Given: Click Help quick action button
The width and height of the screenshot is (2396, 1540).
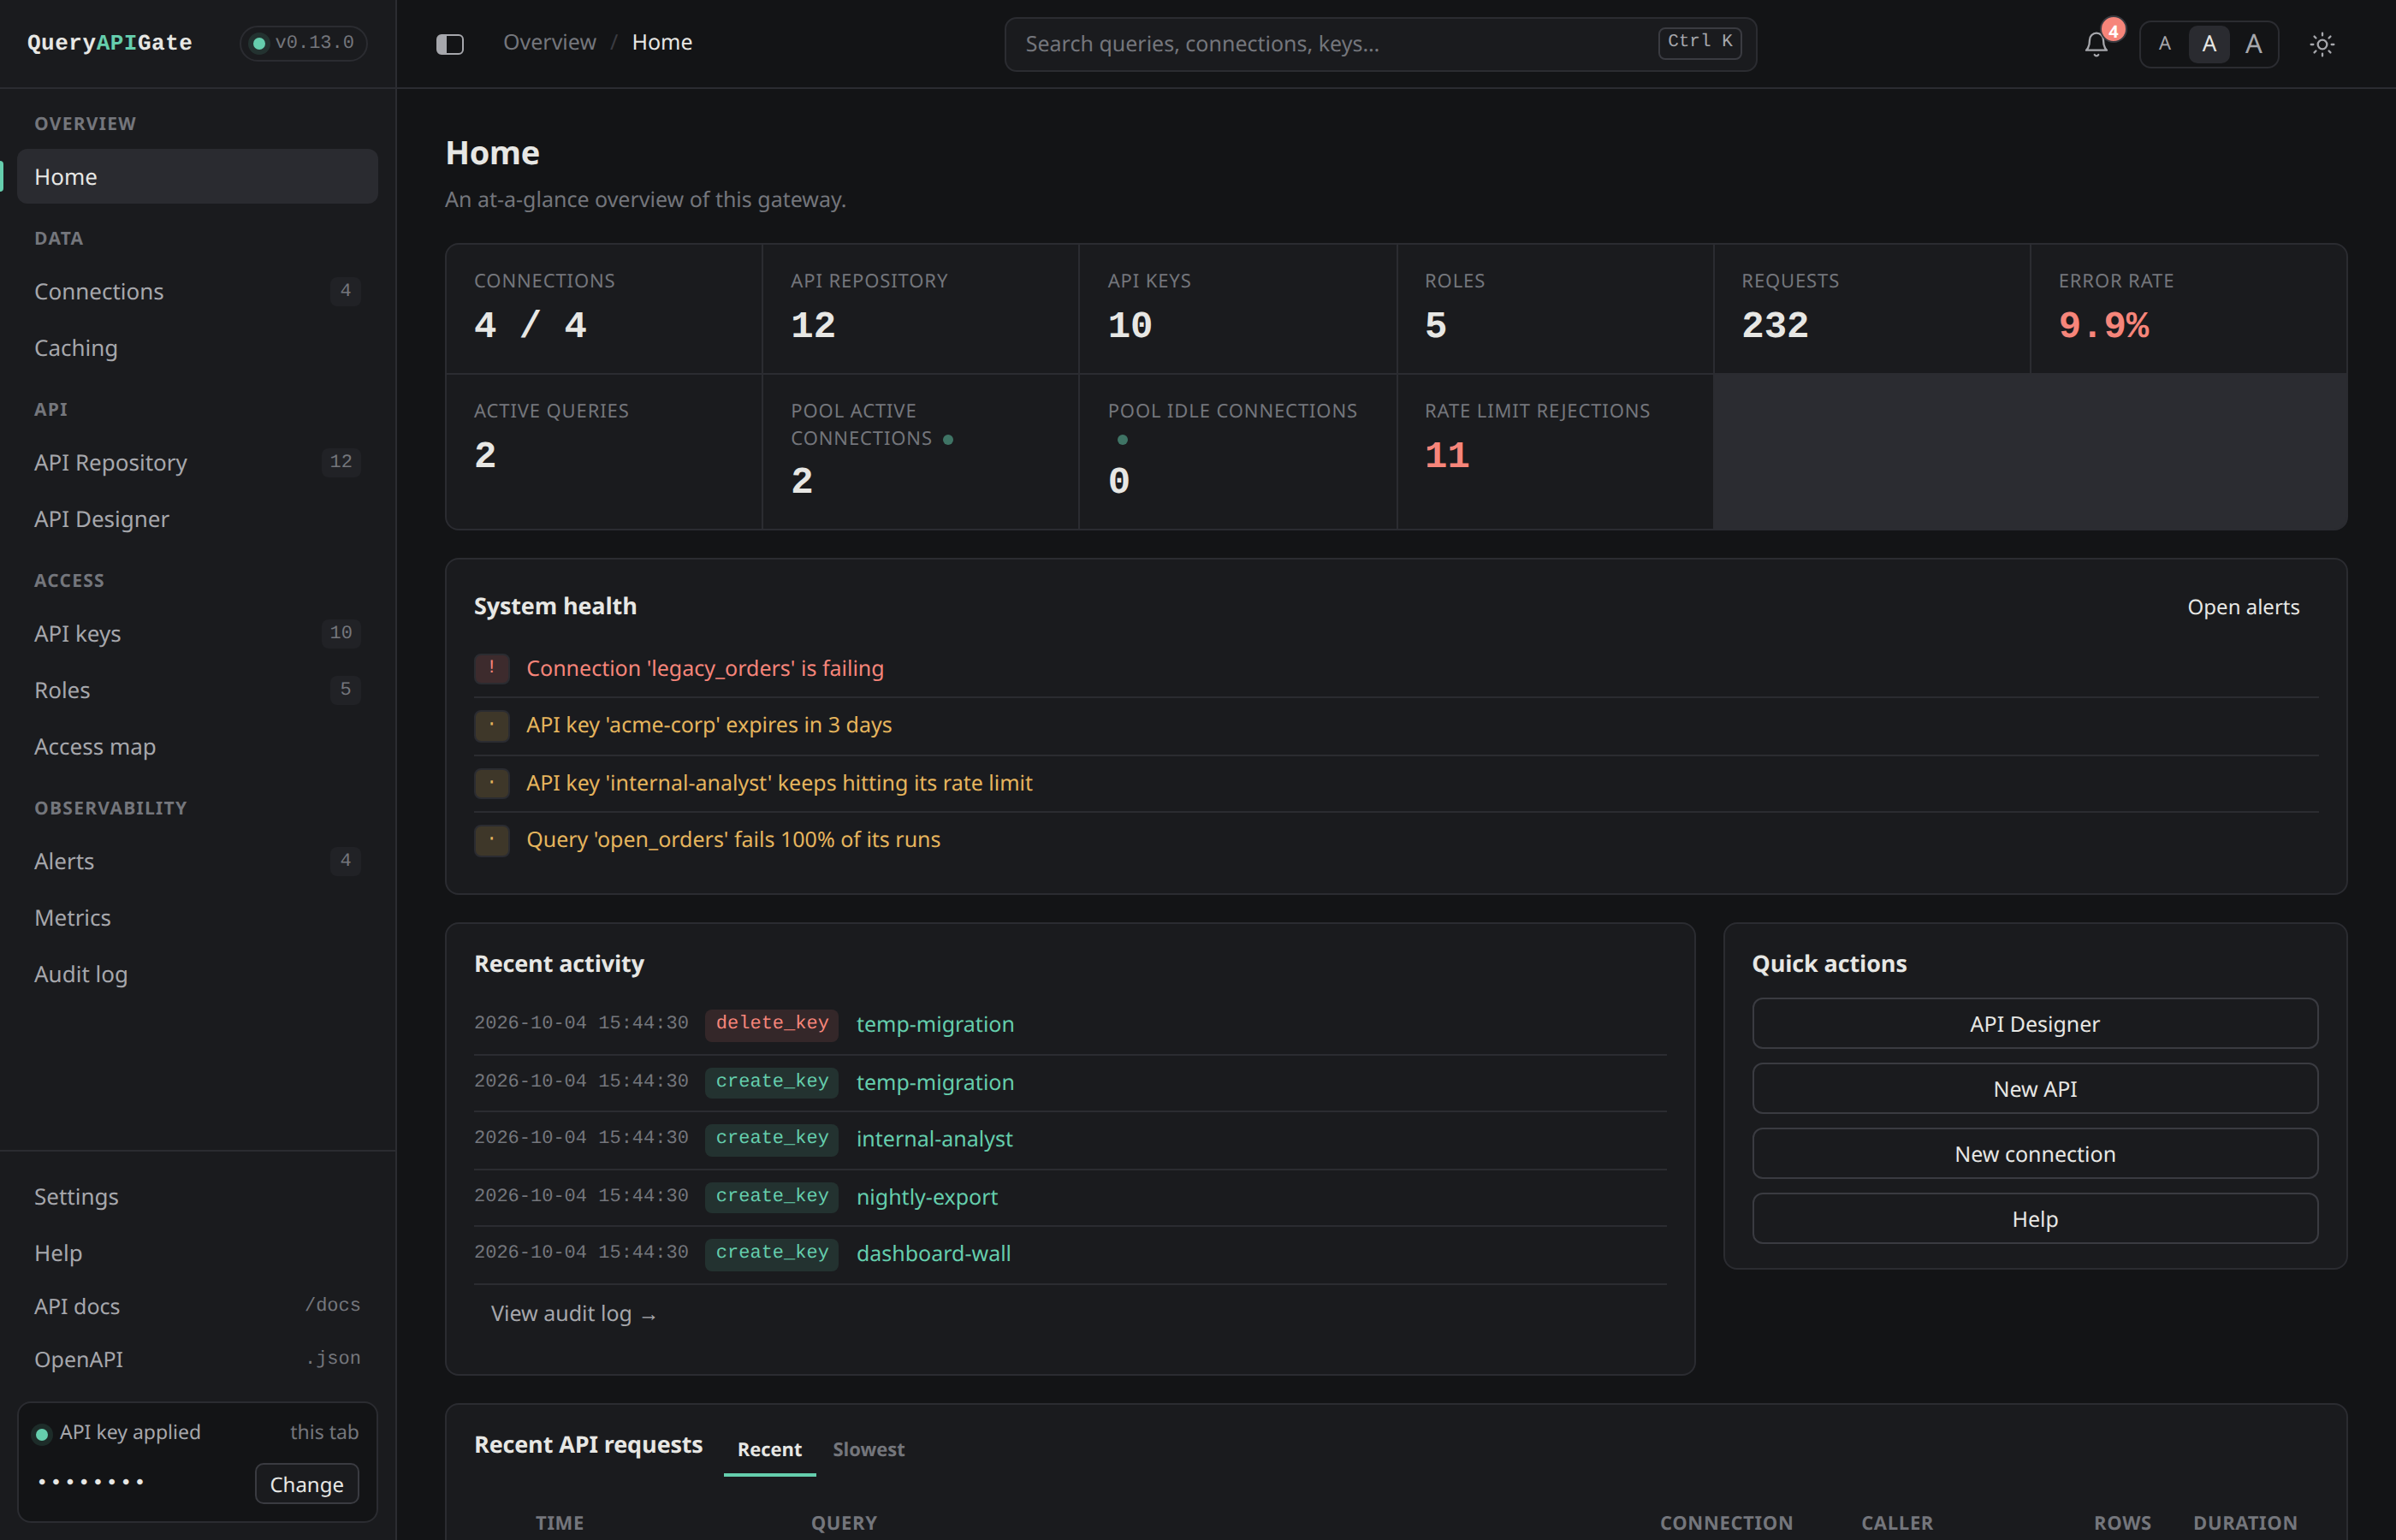Looking at the screenshot, I should (2034, 1219).
